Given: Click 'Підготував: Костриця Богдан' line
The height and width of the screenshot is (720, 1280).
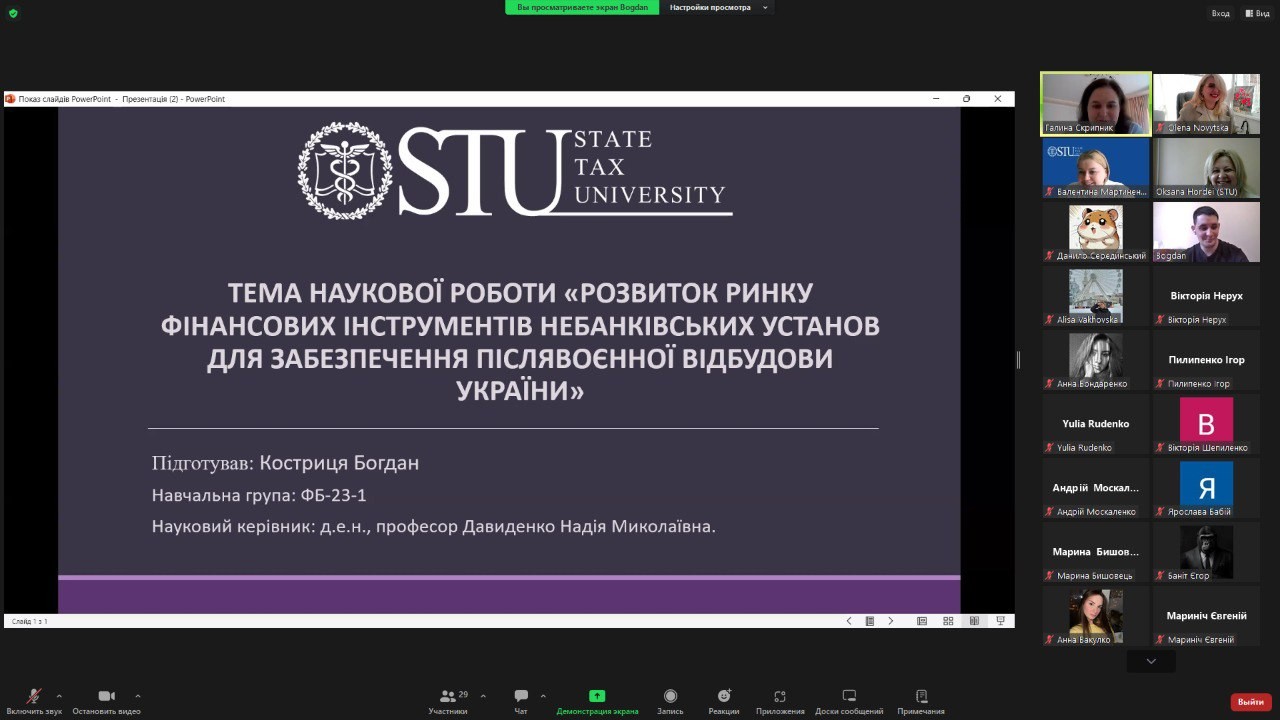Looking at the screenshot, I should (x=285, y=463).
